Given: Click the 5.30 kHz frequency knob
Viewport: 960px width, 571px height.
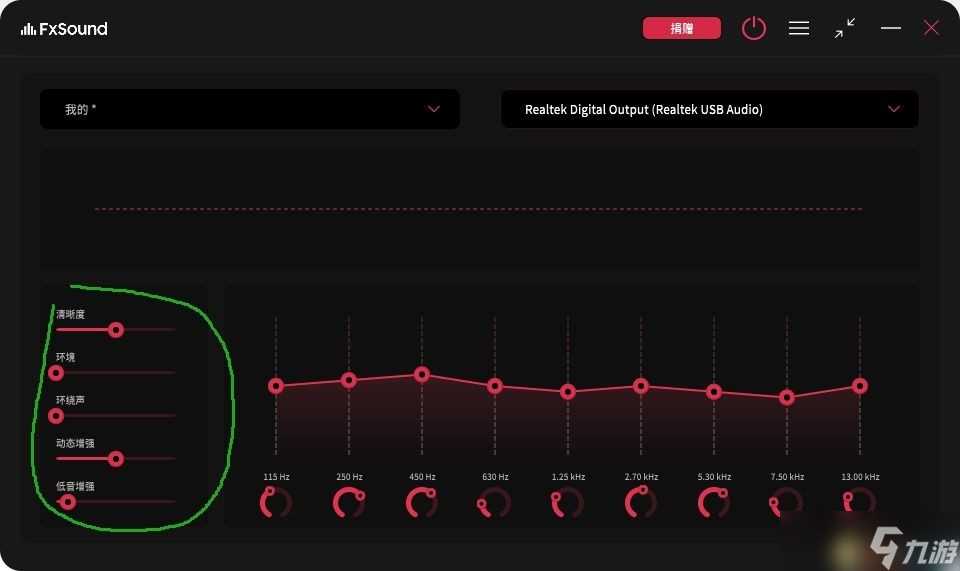Looking at the screenshot, I should tap(713, 502).
